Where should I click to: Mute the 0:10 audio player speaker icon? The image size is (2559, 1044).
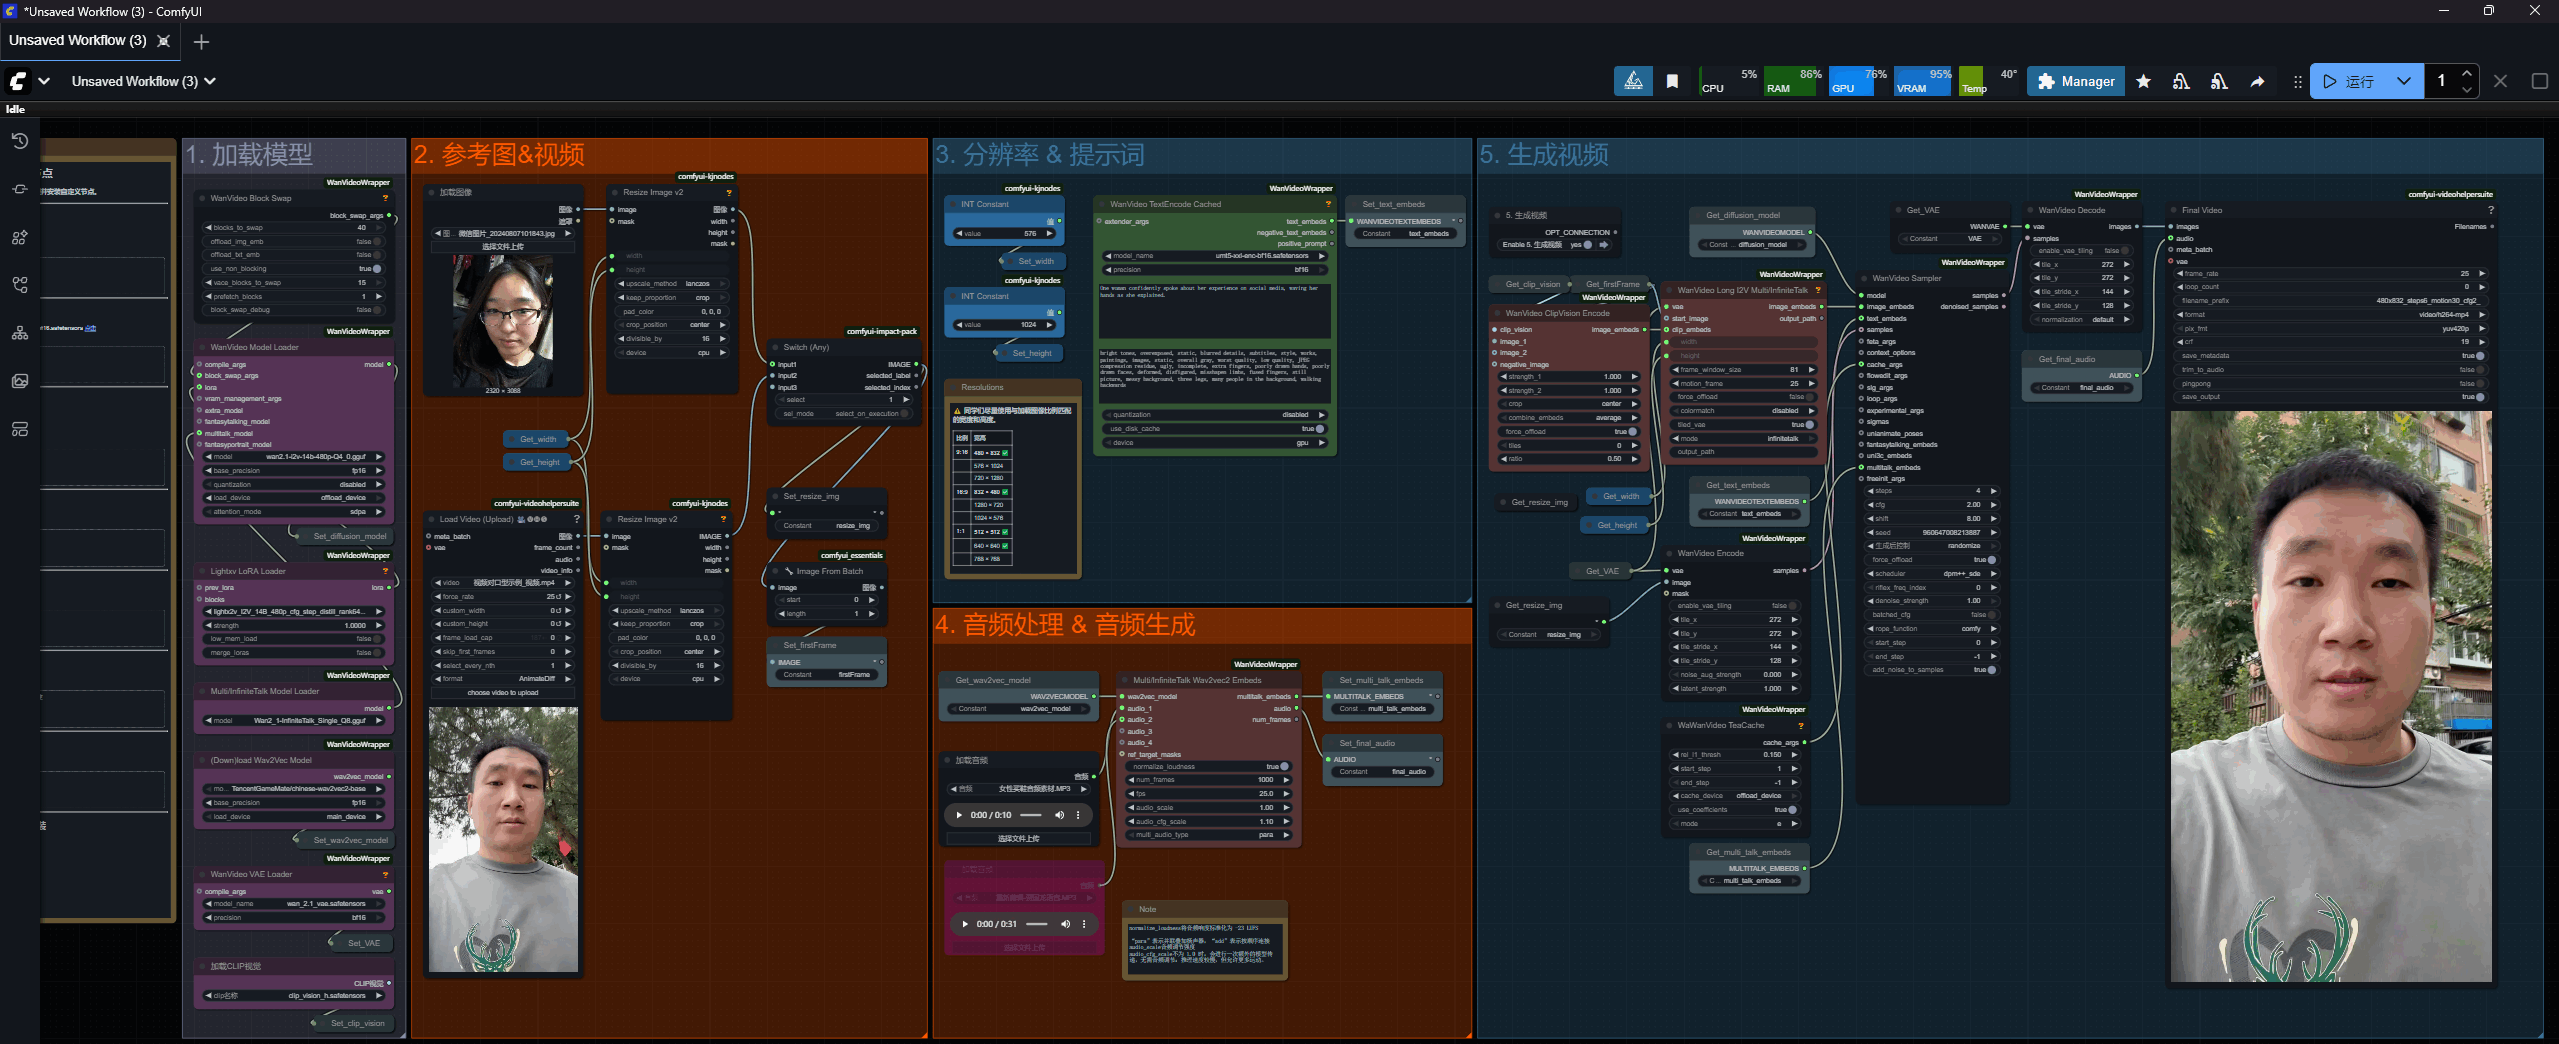[1059, 815]
